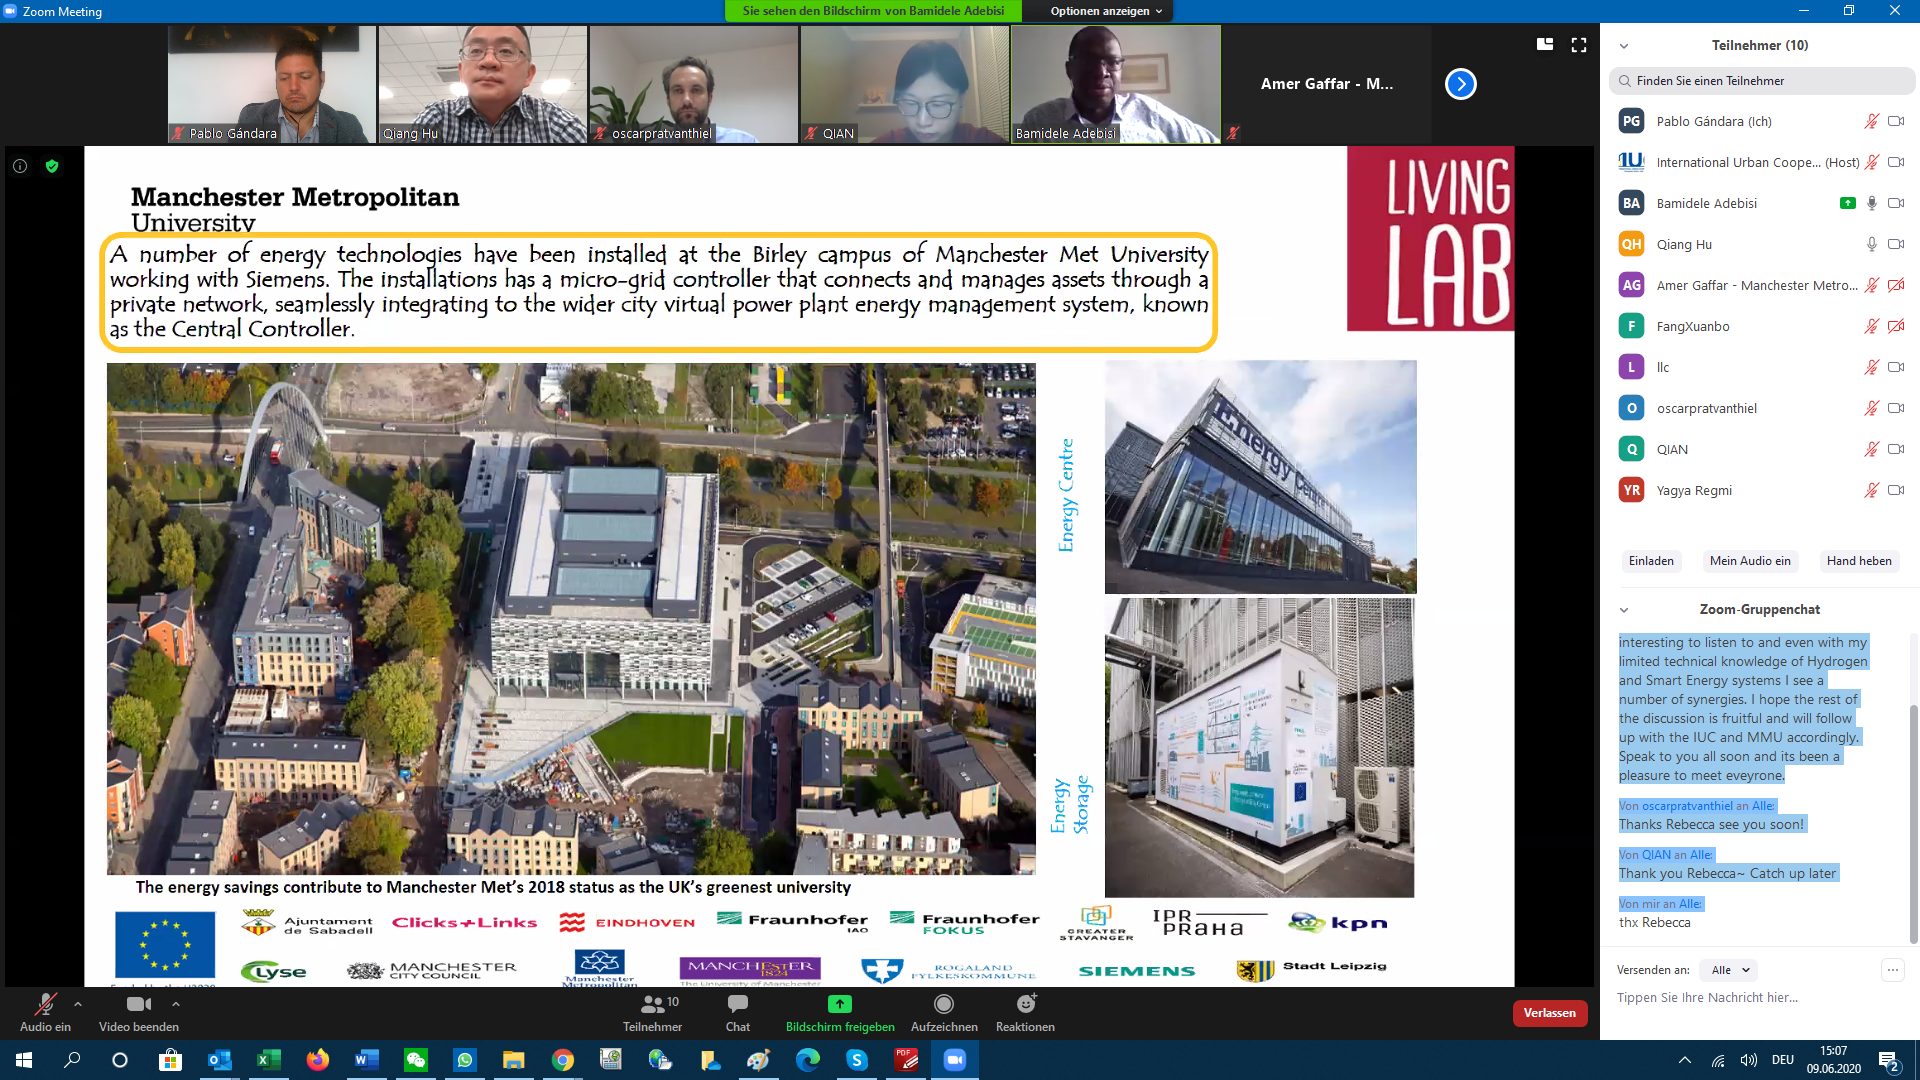The height and width of the screenshot is (1080, 1920).
Task: Expand audio options arrow
Action: point(78,1003)
